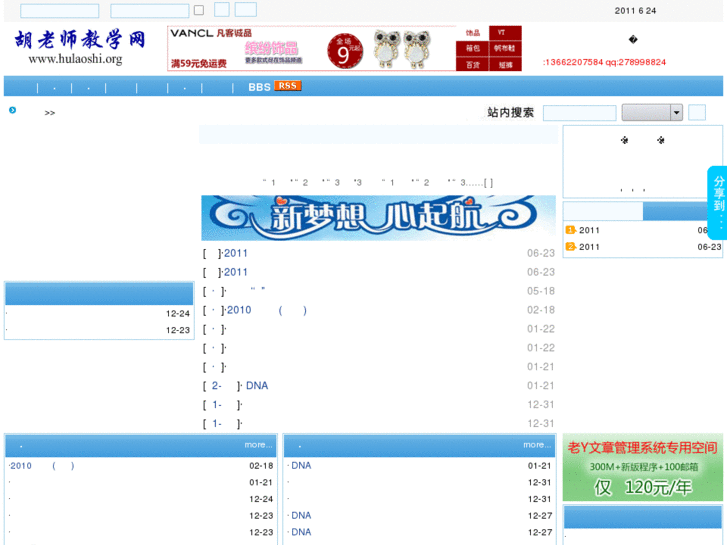Click the 仅 120元/年 price text in green ad
Viewport: 727px width, 545px height.
point(643,487)
